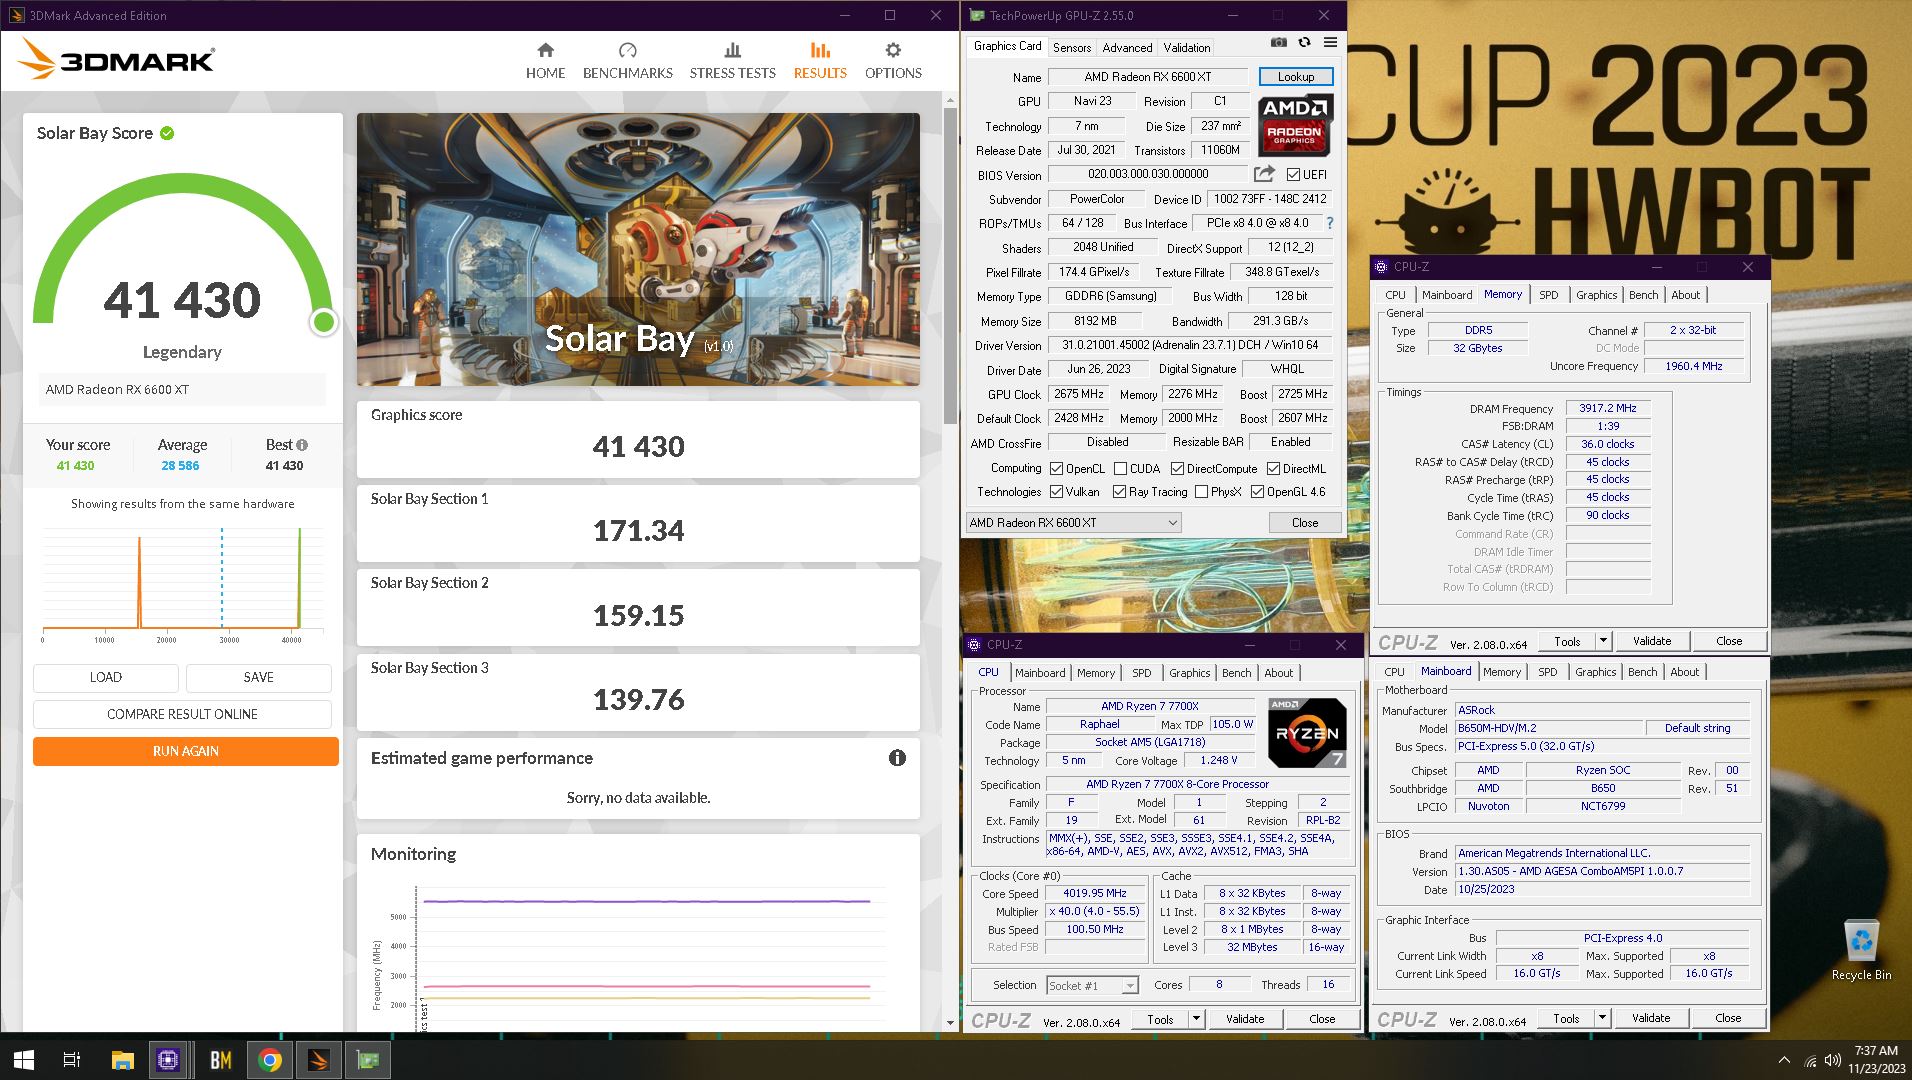This screenshot has width=1912, height=1080.
Task: Toggle UEFI checkbox in GPU-Z
Action: point(1293,174)
